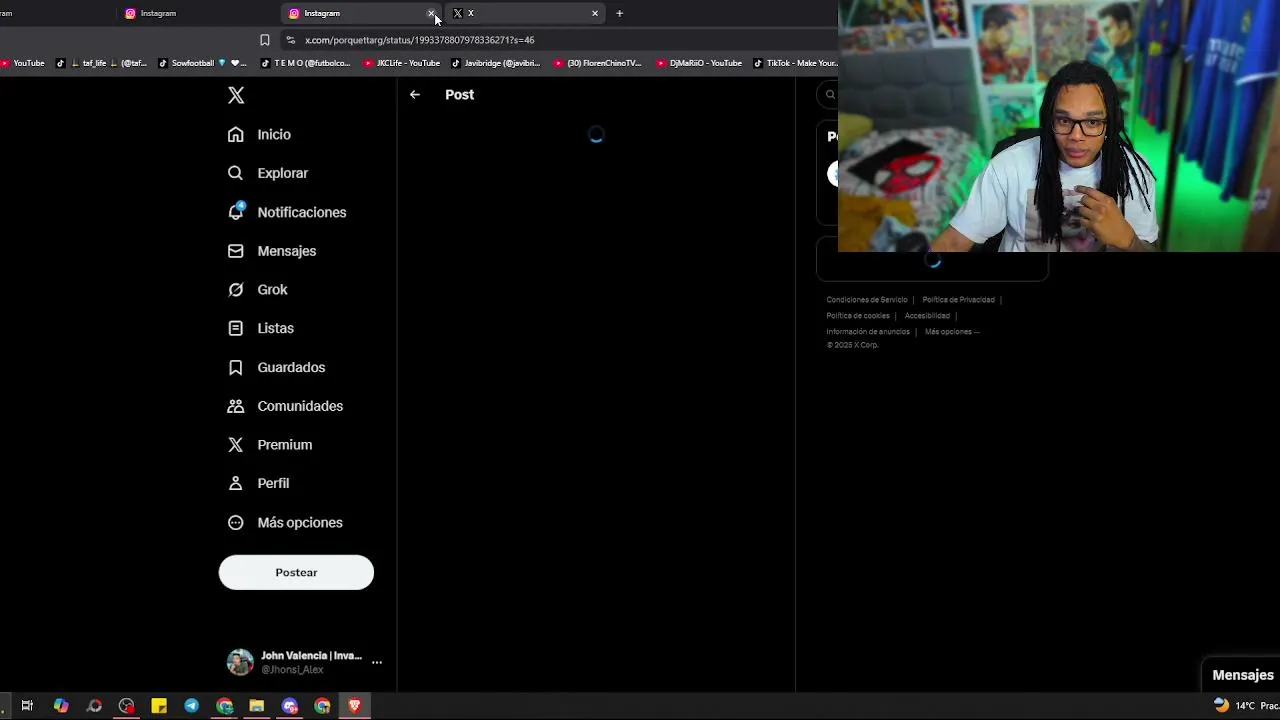The height and width of the screenshot is (720, 1280).
Task: Click the bookmark icon beside address bar
Action: pos(264,40)
